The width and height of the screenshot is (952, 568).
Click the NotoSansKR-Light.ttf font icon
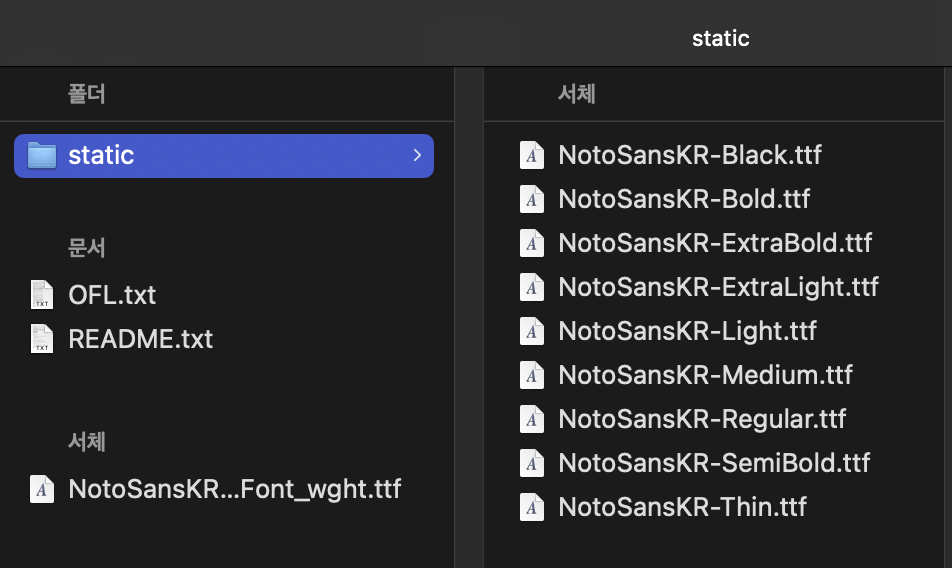tap(532, 331)
